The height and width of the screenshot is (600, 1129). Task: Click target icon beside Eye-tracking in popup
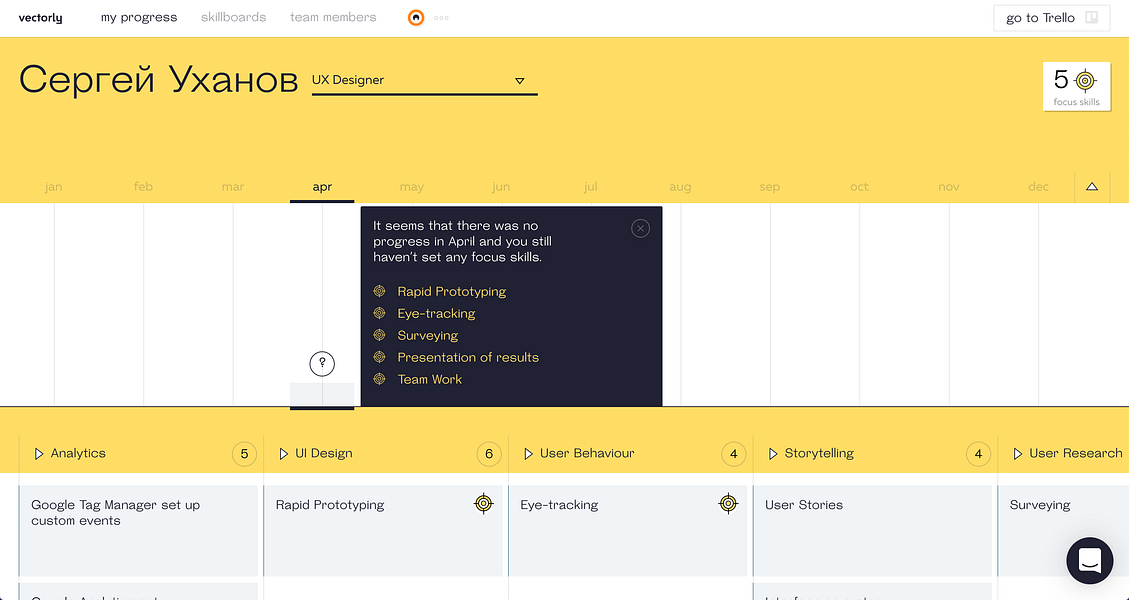(379, 313)
